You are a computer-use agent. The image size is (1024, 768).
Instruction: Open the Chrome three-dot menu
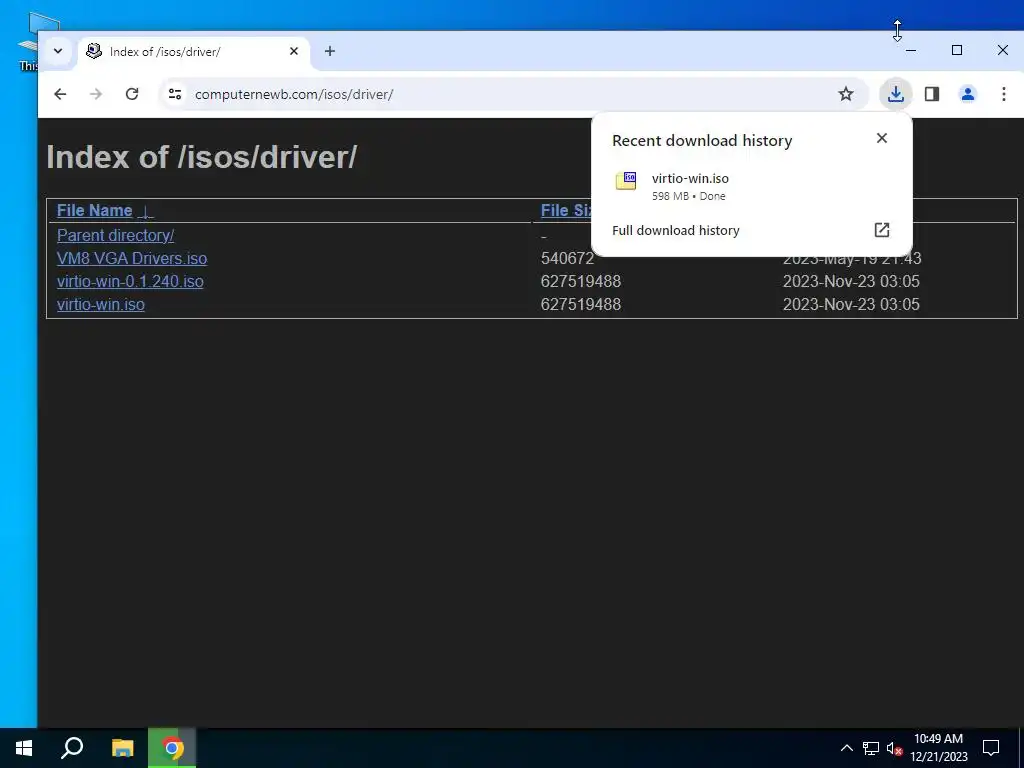pos(1004,94)
